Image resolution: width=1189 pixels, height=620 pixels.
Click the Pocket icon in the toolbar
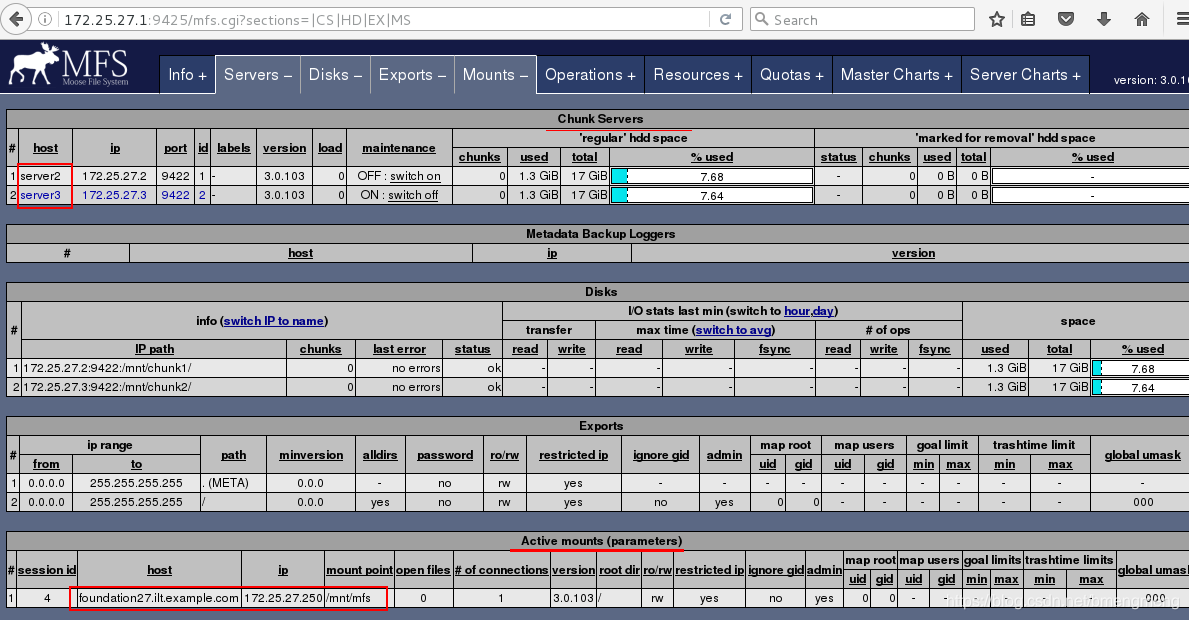tap(1066, 20)
